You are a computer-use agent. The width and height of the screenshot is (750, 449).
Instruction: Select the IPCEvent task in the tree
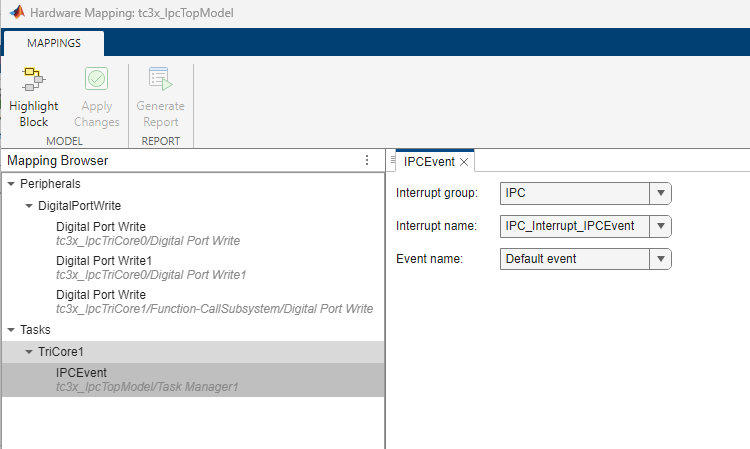[81, 372]
